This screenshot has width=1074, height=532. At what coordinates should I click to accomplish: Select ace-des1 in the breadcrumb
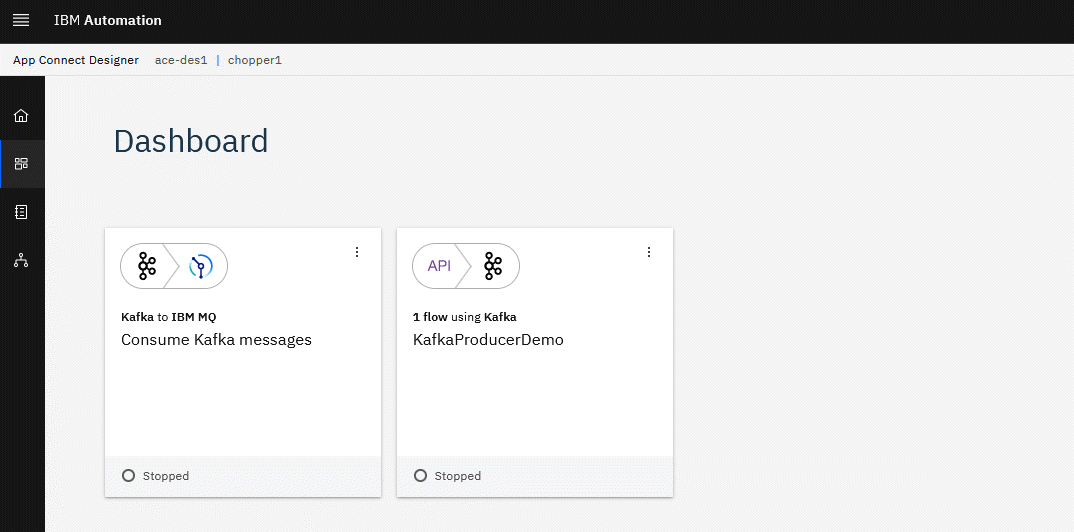181,60
